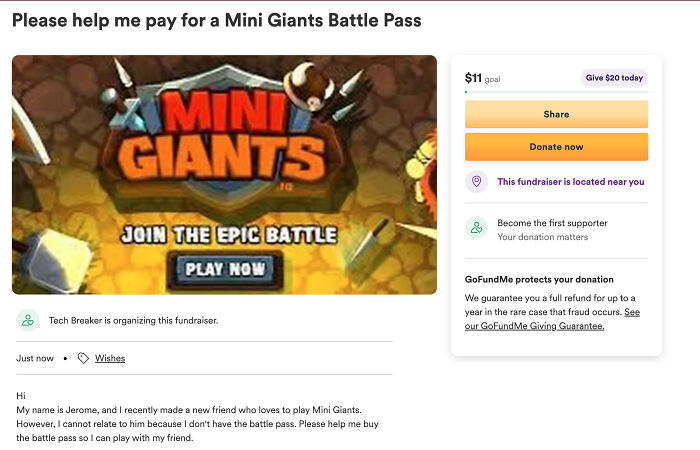Click the Share button
The width and height of the screenshot is (700, 450).
(556, 114)
